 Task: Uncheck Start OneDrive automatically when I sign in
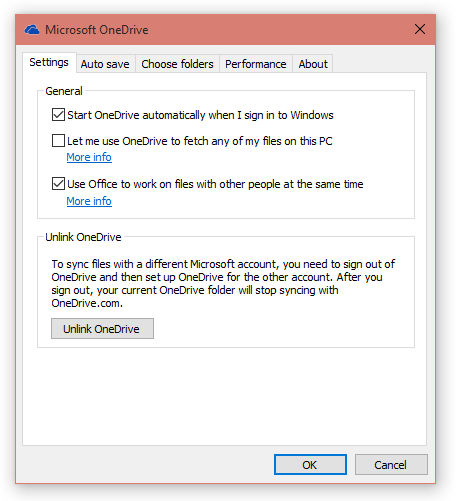click(x=58, y=115)
